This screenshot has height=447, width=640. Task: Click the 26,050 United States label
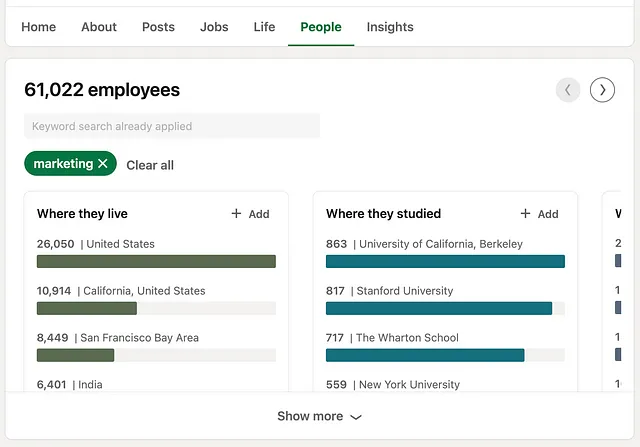click(96, 244)
